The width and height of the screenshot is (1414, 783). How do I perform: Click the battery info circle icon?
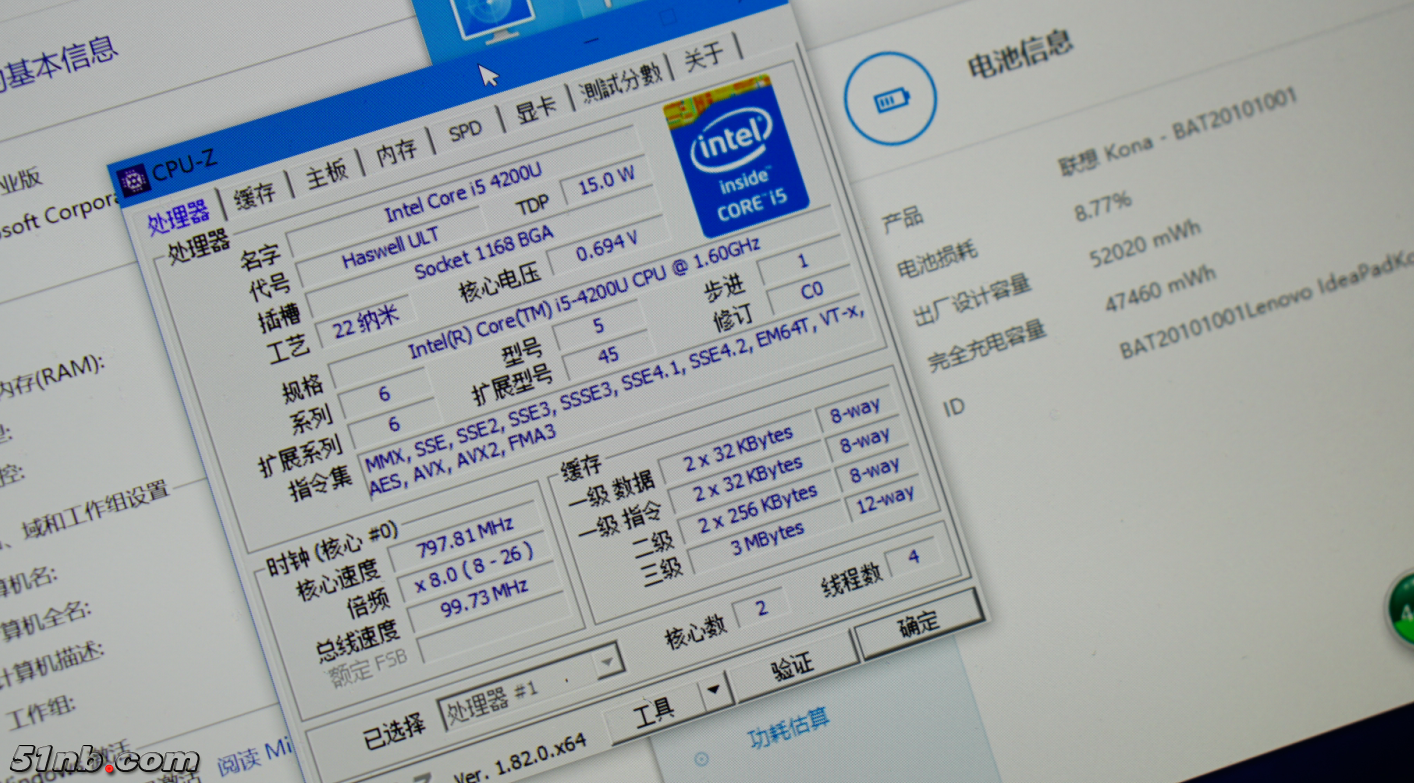(889, 99)
